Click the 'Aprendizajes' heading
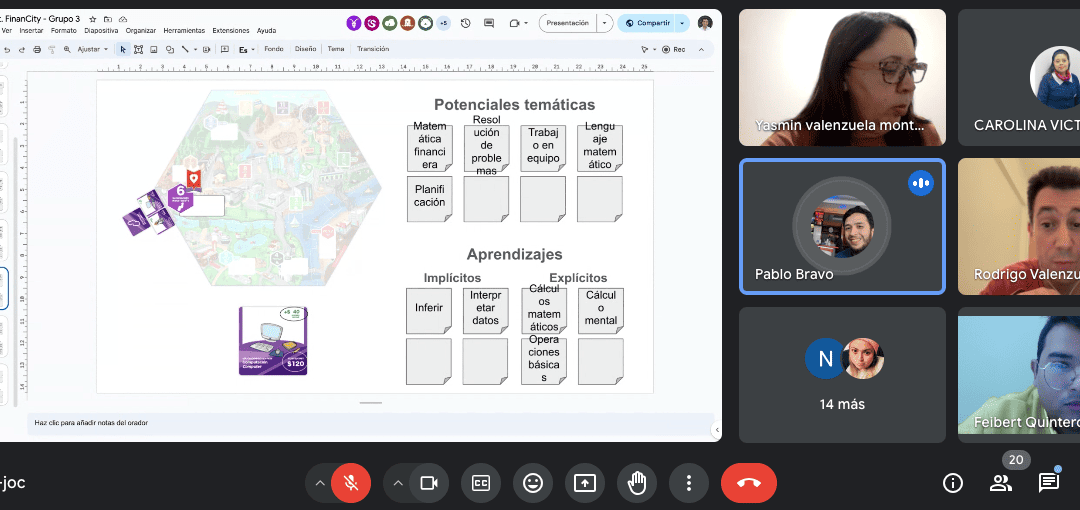Image resolution: width=1080 pixels, height=510 pixels. pos(515,254)
